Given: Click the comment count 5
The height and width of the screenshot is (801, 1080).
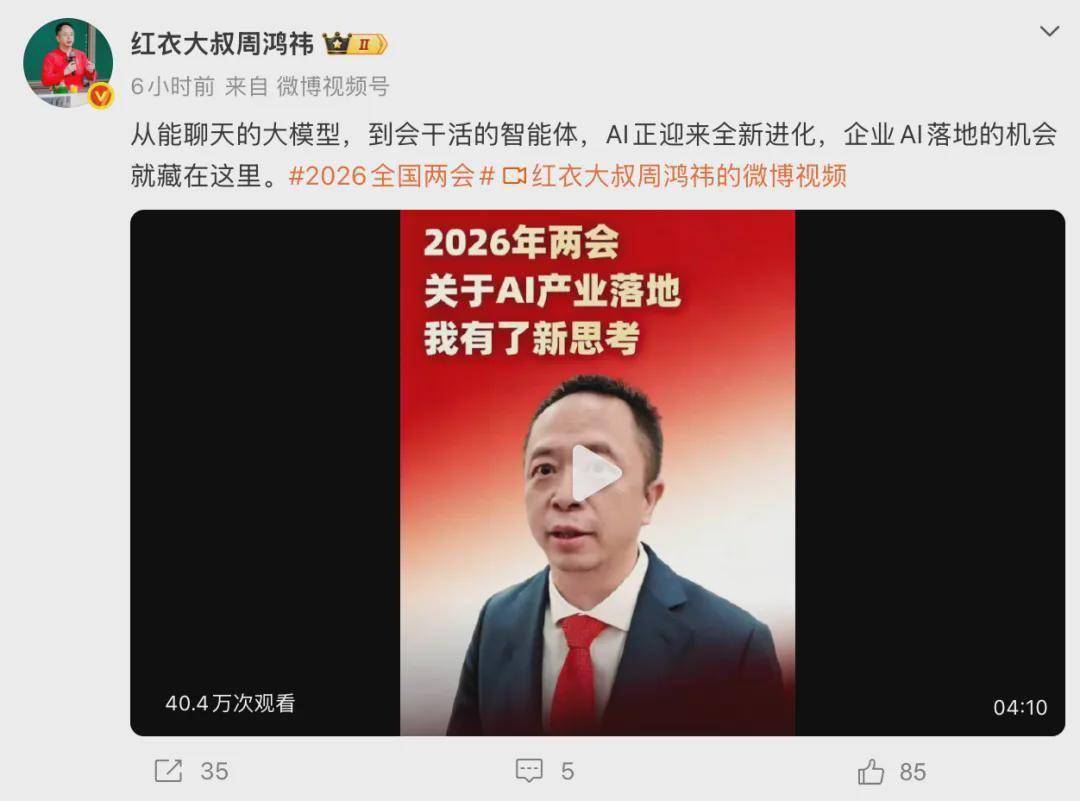Looking at the screenshot, I should click(567, 771).
